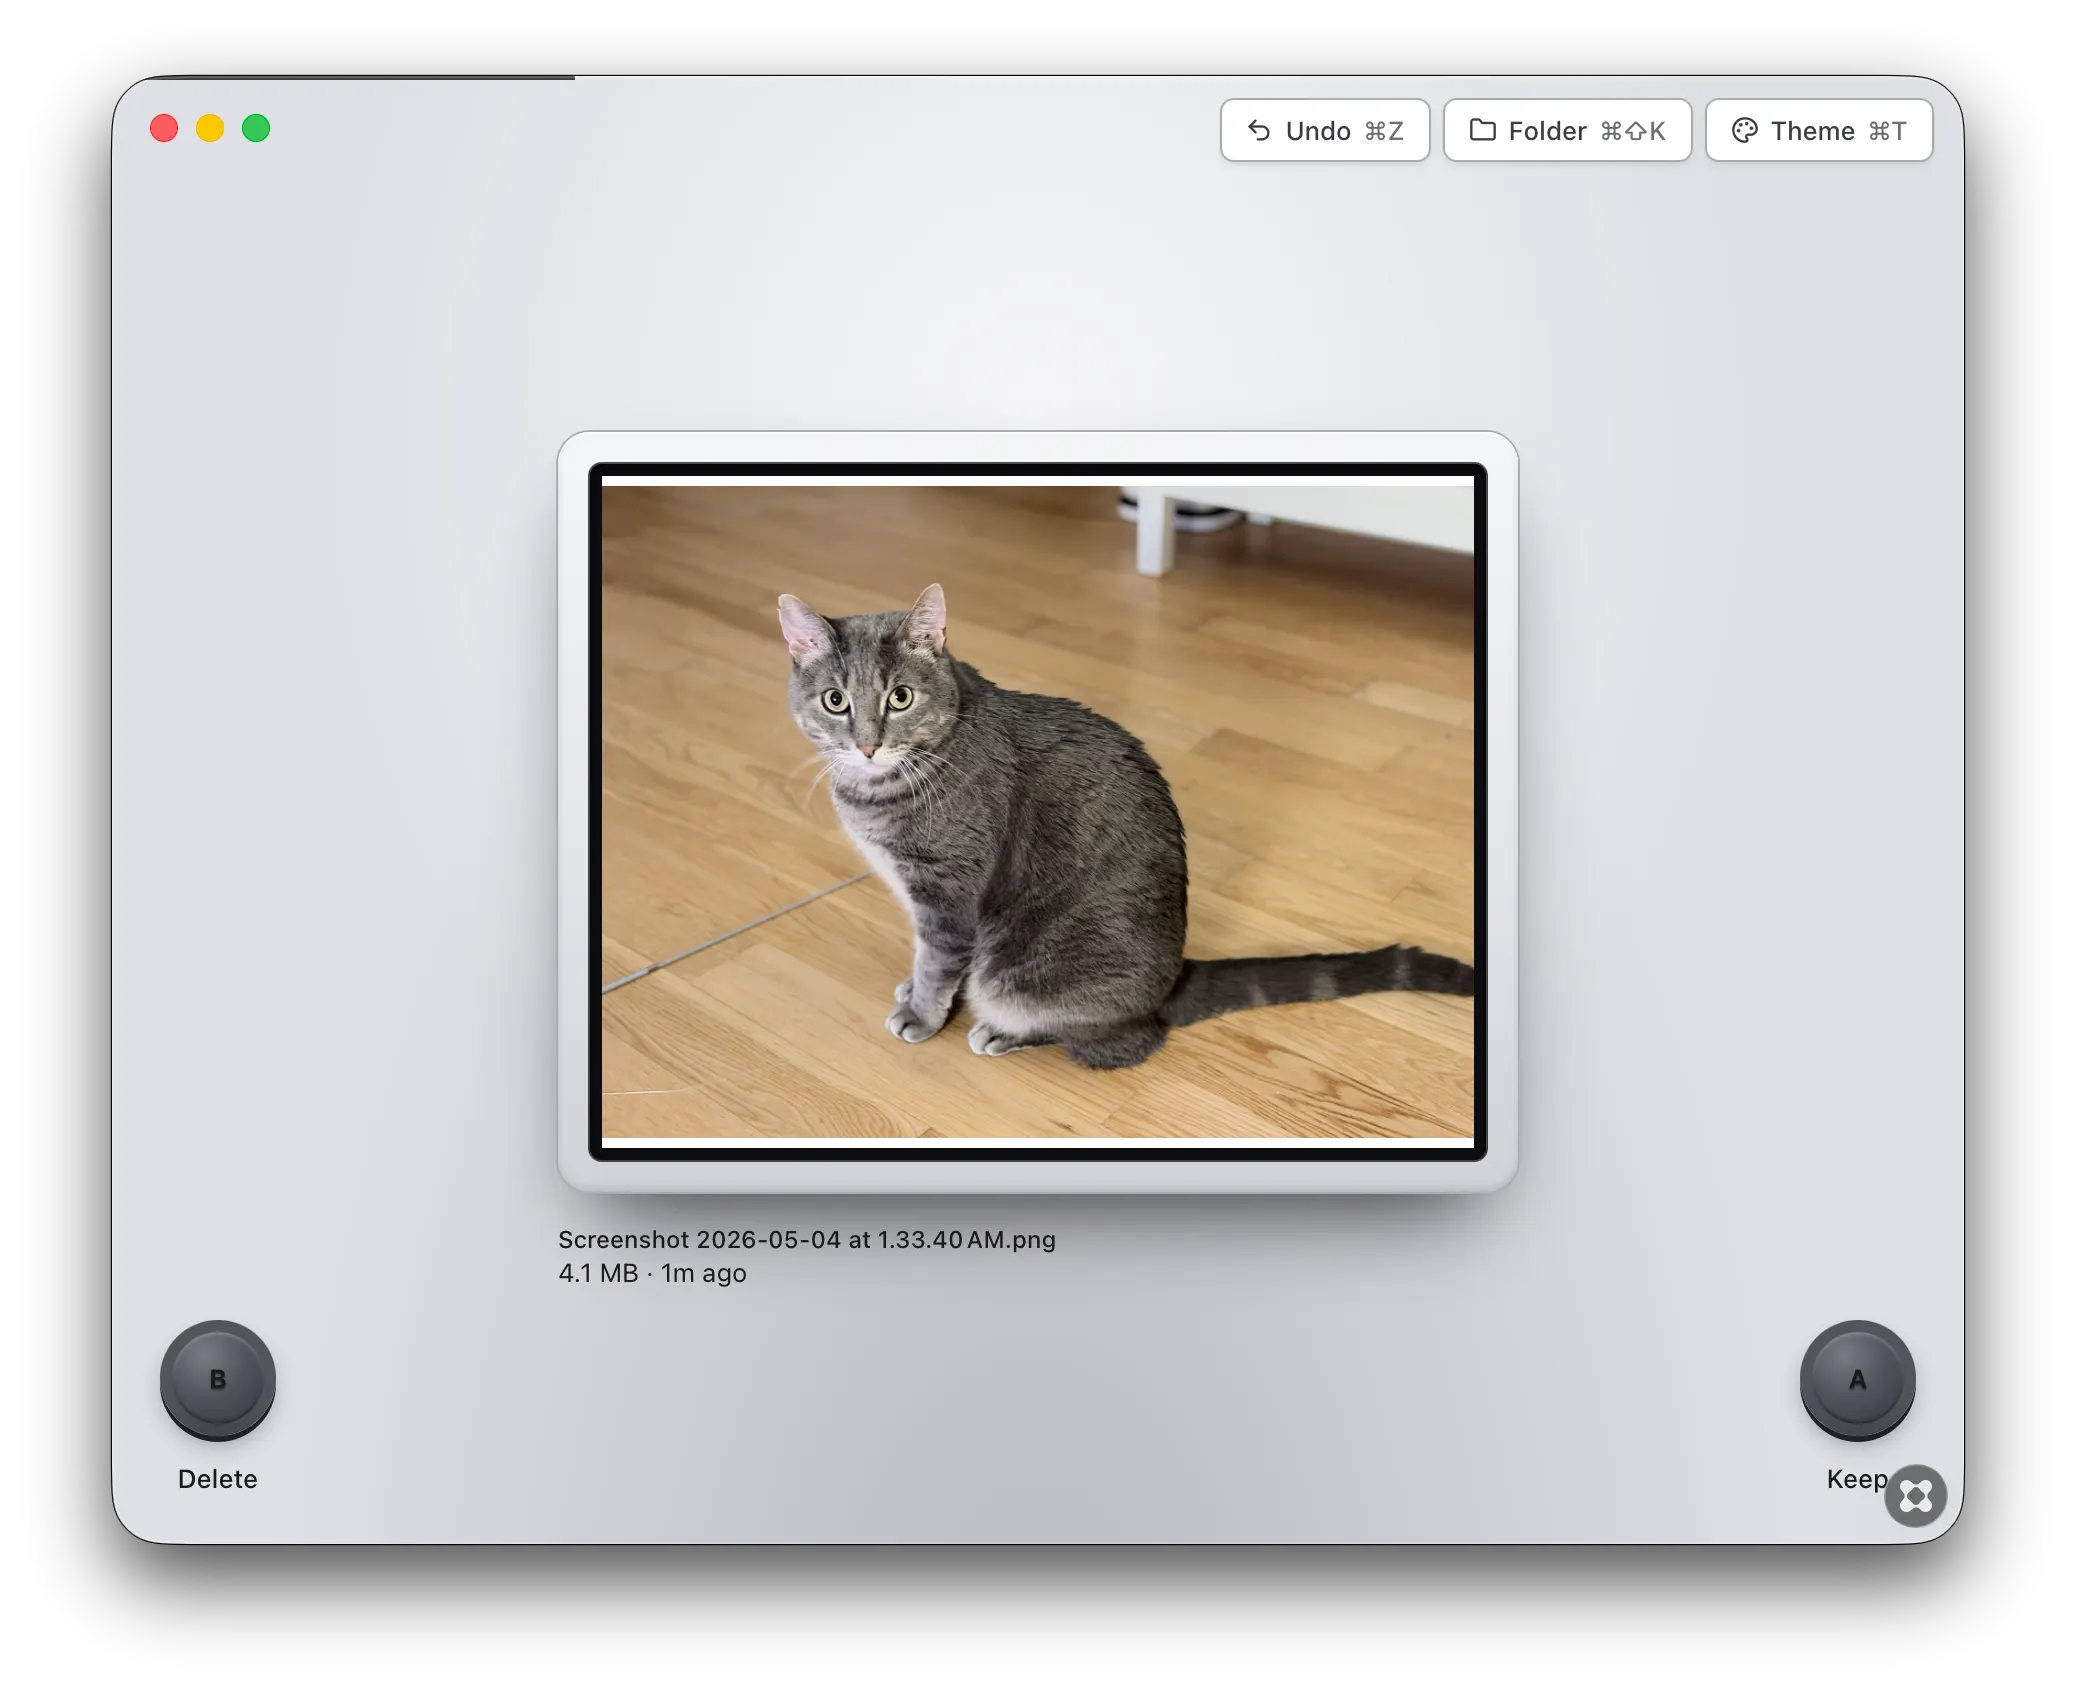The height and width of the screenshot is (1692, 2076).
Task: Click the folder icon in the toolbar
Action: pos(1482,130)
